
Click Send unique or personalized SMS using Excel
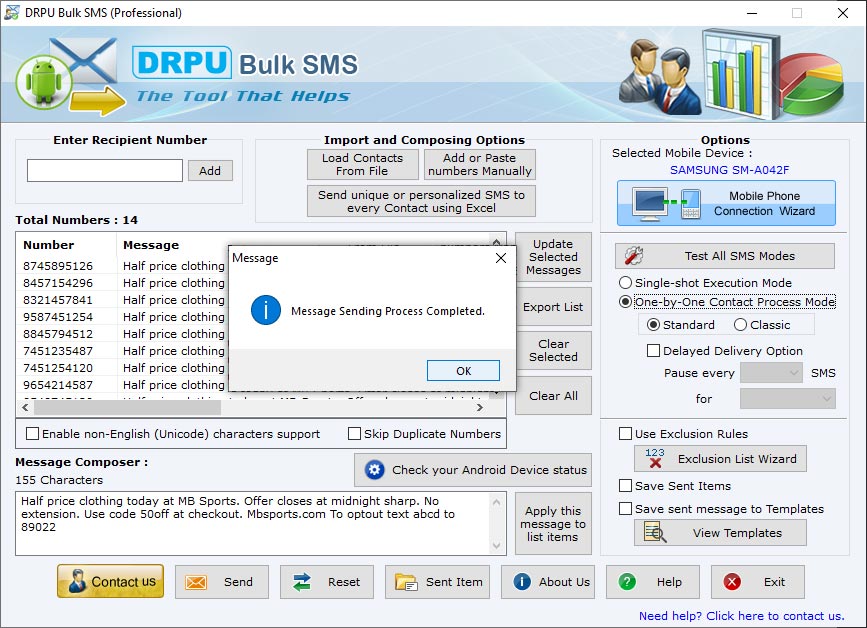click(x=421, y=201)
